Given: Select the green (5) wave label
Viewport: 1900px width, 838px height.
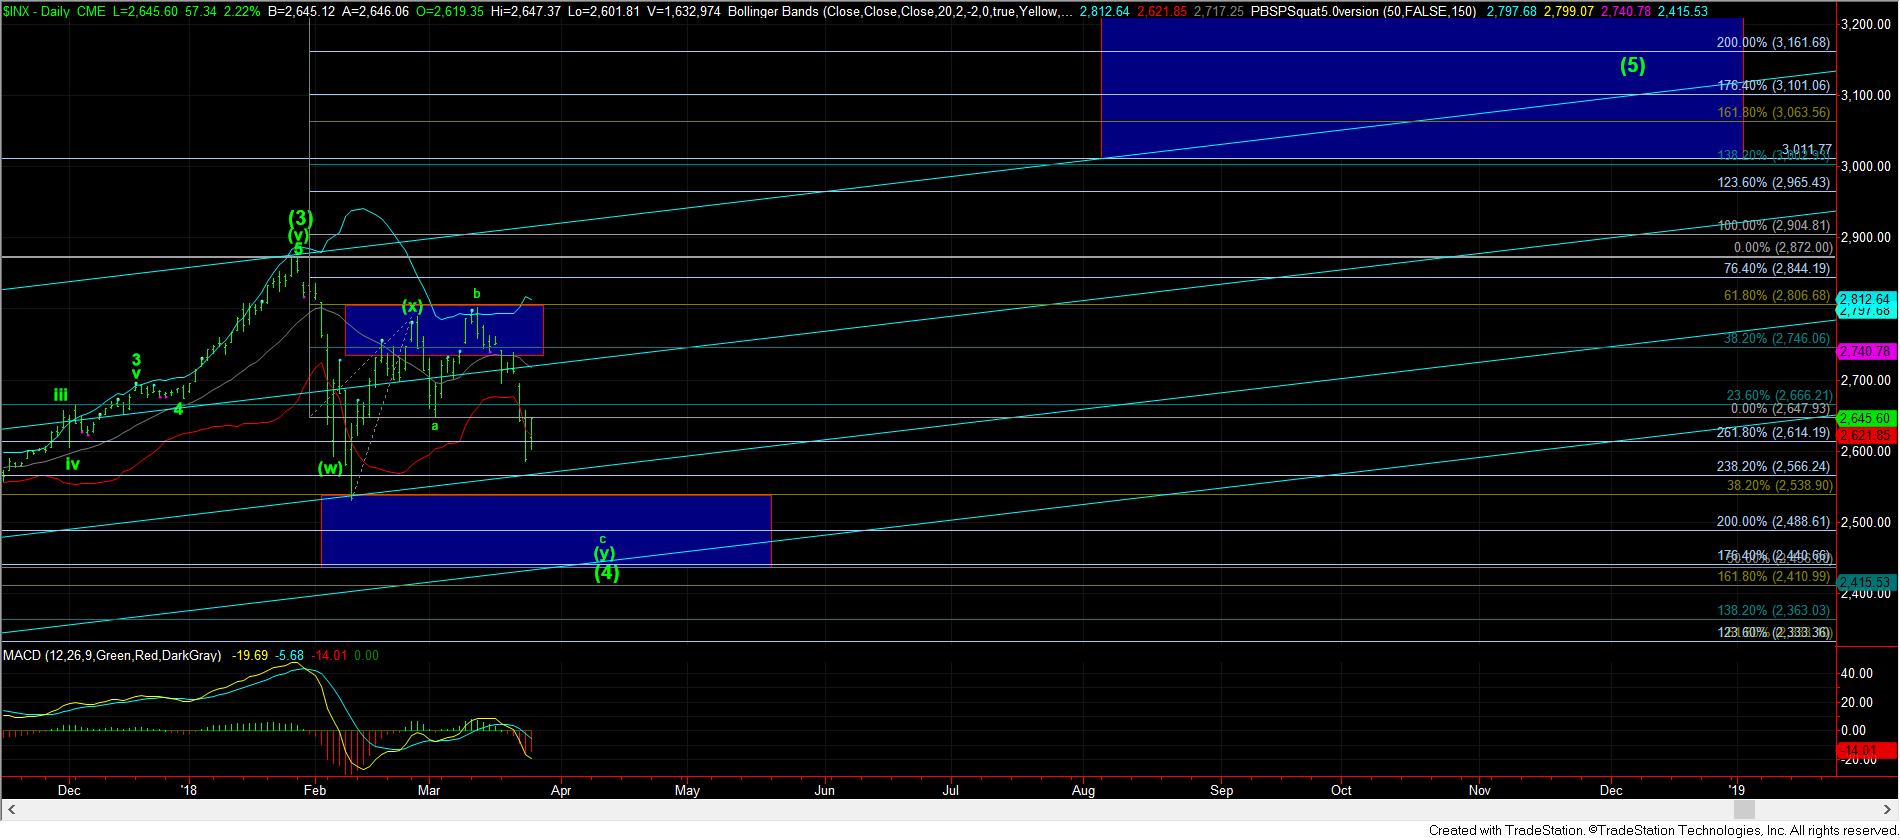Looking at the screenshot, I should point(1632,66).
